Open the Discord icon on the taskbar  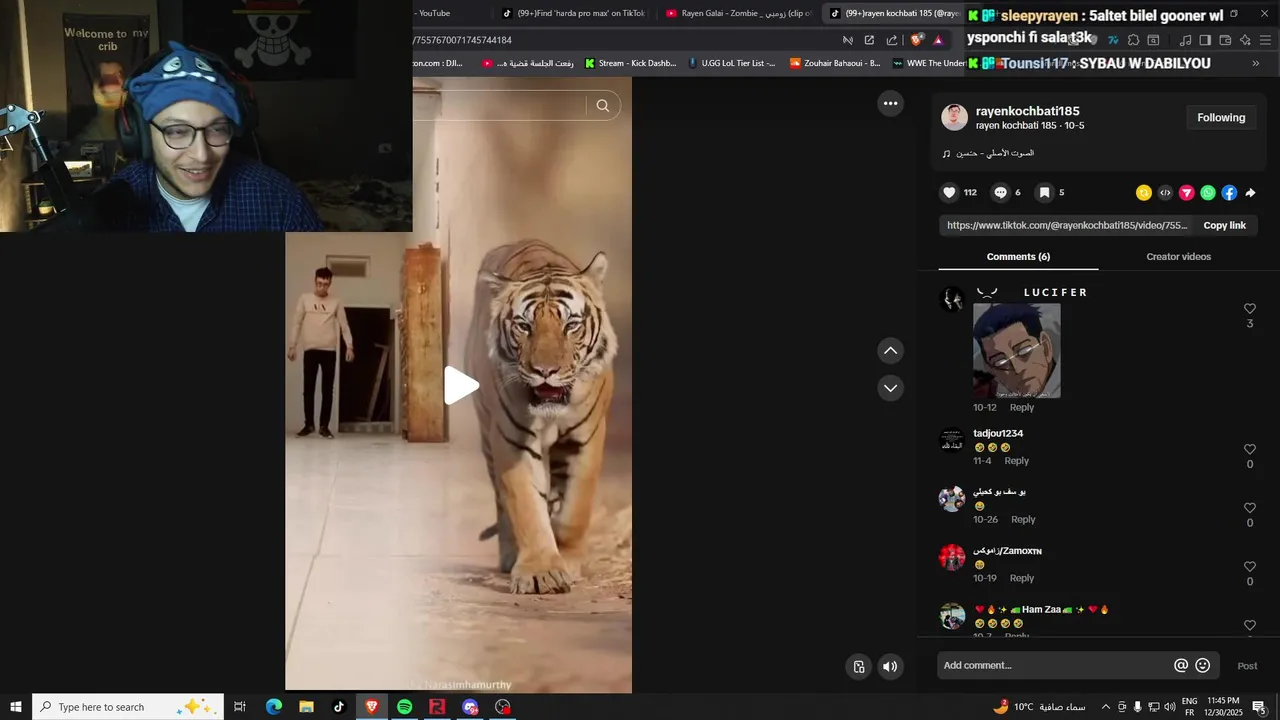click(x=470, y=707)
